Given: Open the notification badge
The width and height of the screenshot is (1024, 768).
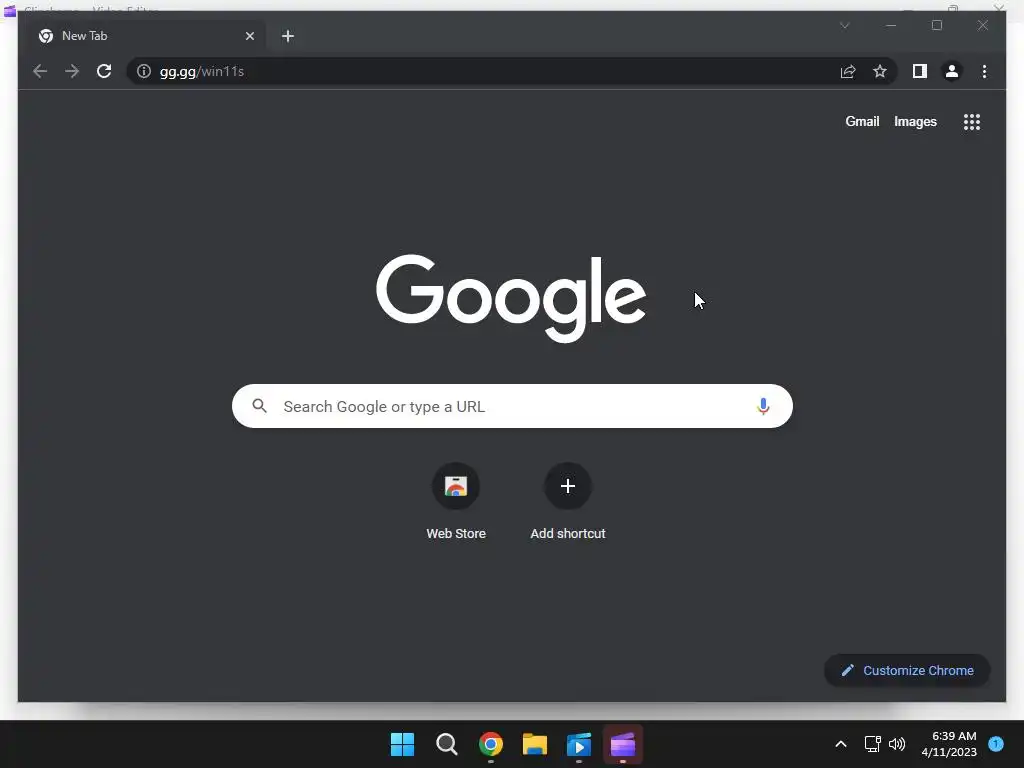Looking at the screenshot, I should pos(996,744).
